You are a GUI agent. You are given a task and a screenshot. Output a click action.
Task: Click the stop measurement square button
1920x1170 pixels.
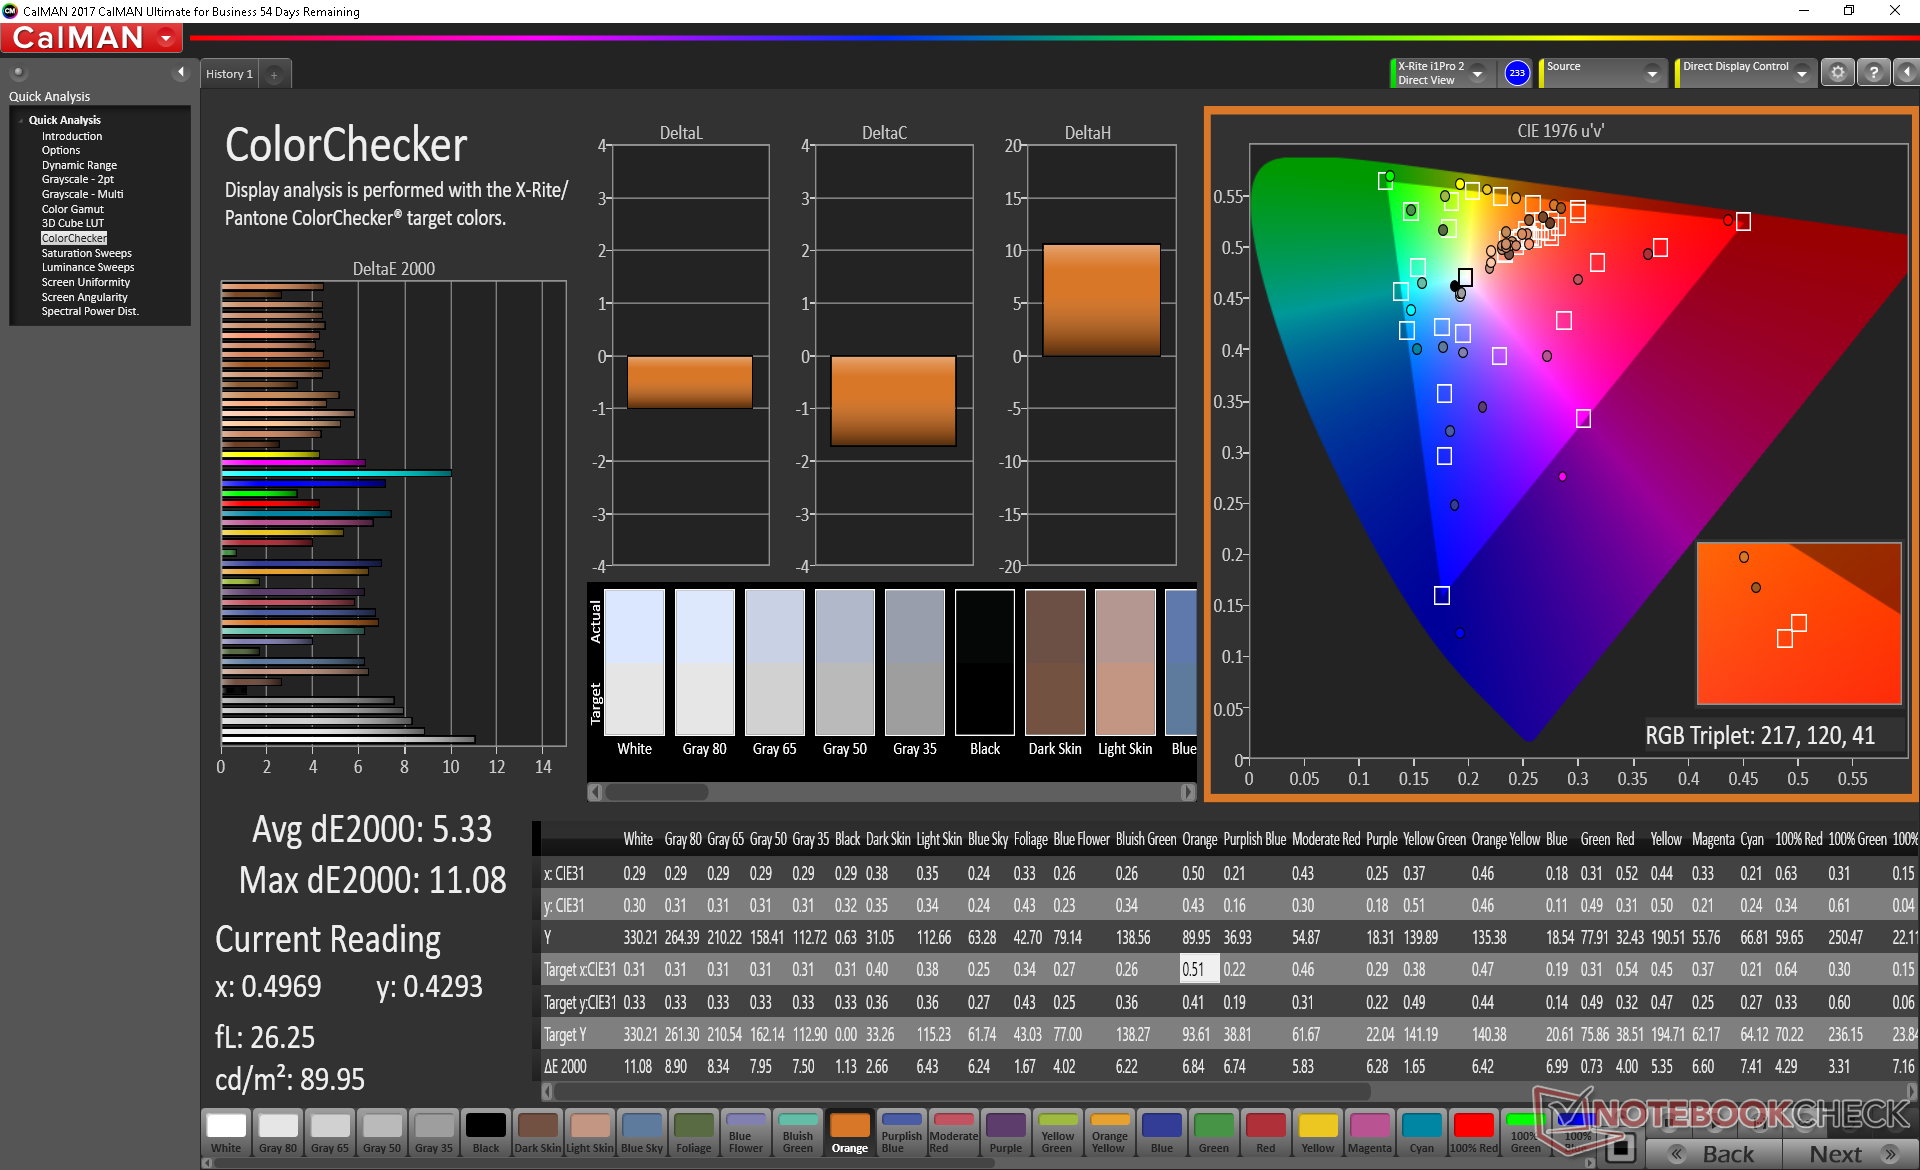click(x=1623, y=1148)
